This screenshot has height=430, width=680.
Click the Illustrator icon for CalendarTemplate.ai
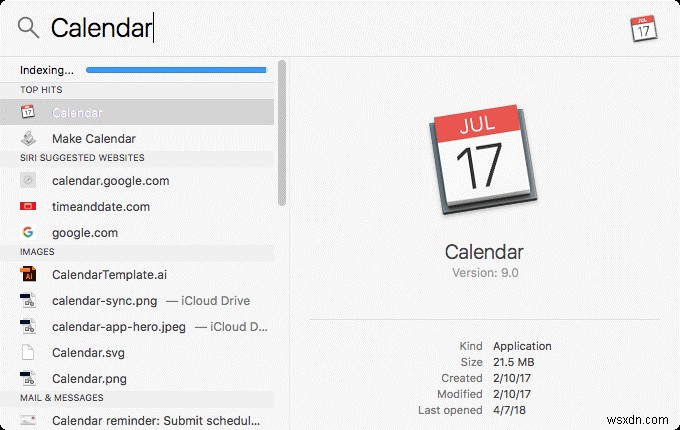(x=28, y=274)
